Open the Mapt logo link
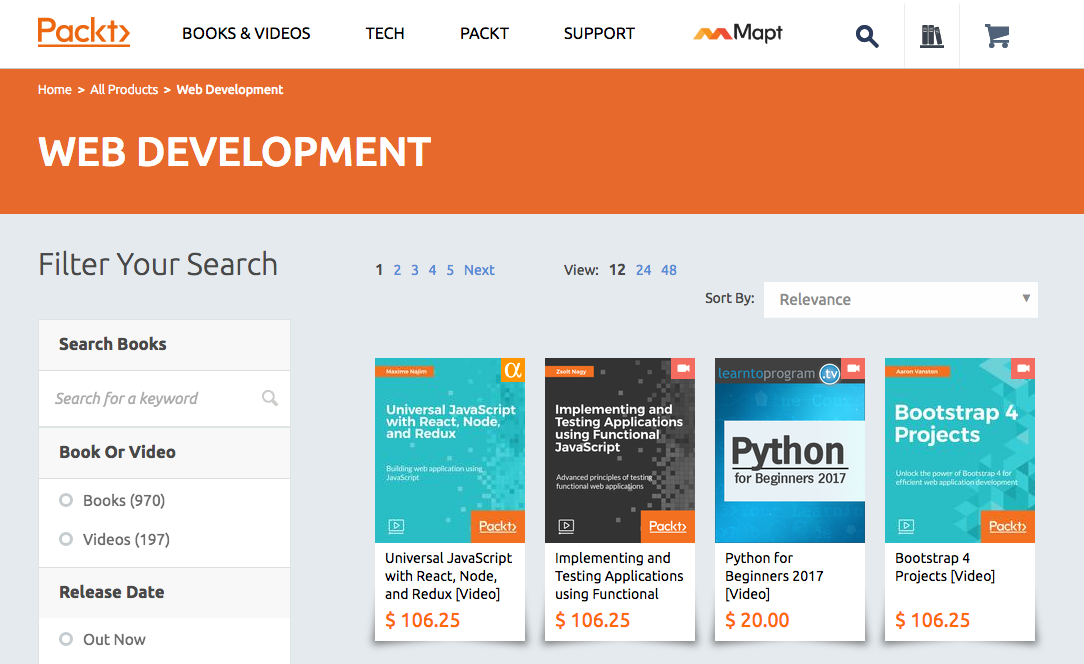 [738, 33]
